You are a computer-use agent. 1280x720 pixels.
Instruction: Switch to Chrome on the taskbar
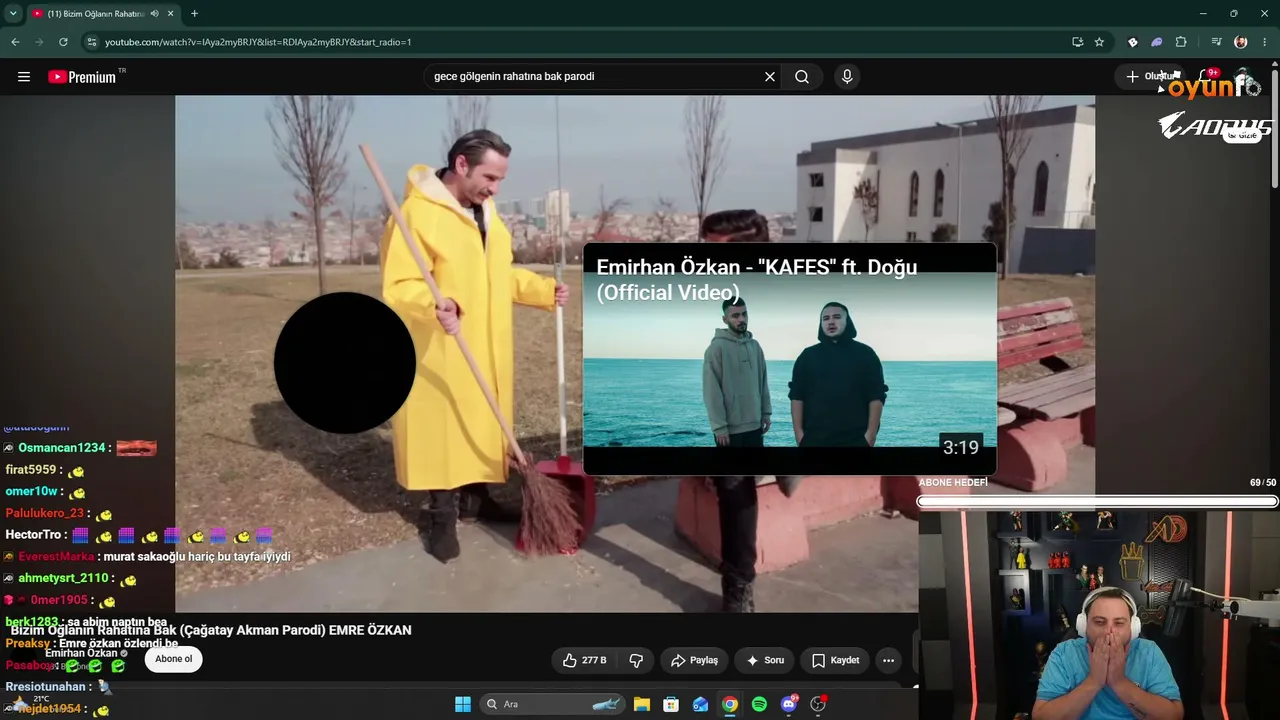tap(730, 704)
